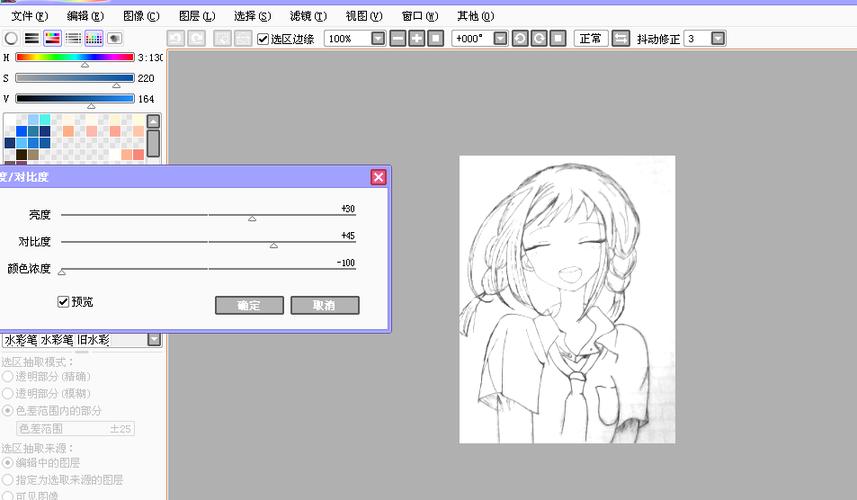Click the flip horizontal view icon

tap(621, 38)
